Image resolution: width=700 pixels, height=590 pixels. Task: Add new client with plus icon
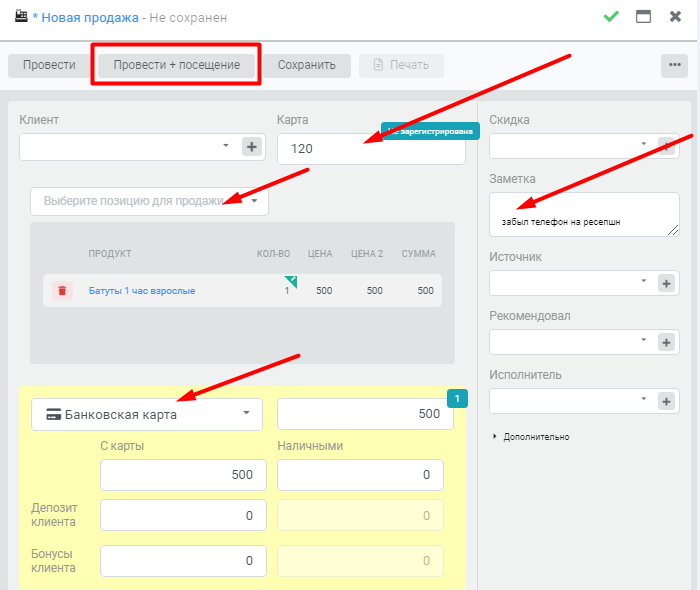click(252, 146)
